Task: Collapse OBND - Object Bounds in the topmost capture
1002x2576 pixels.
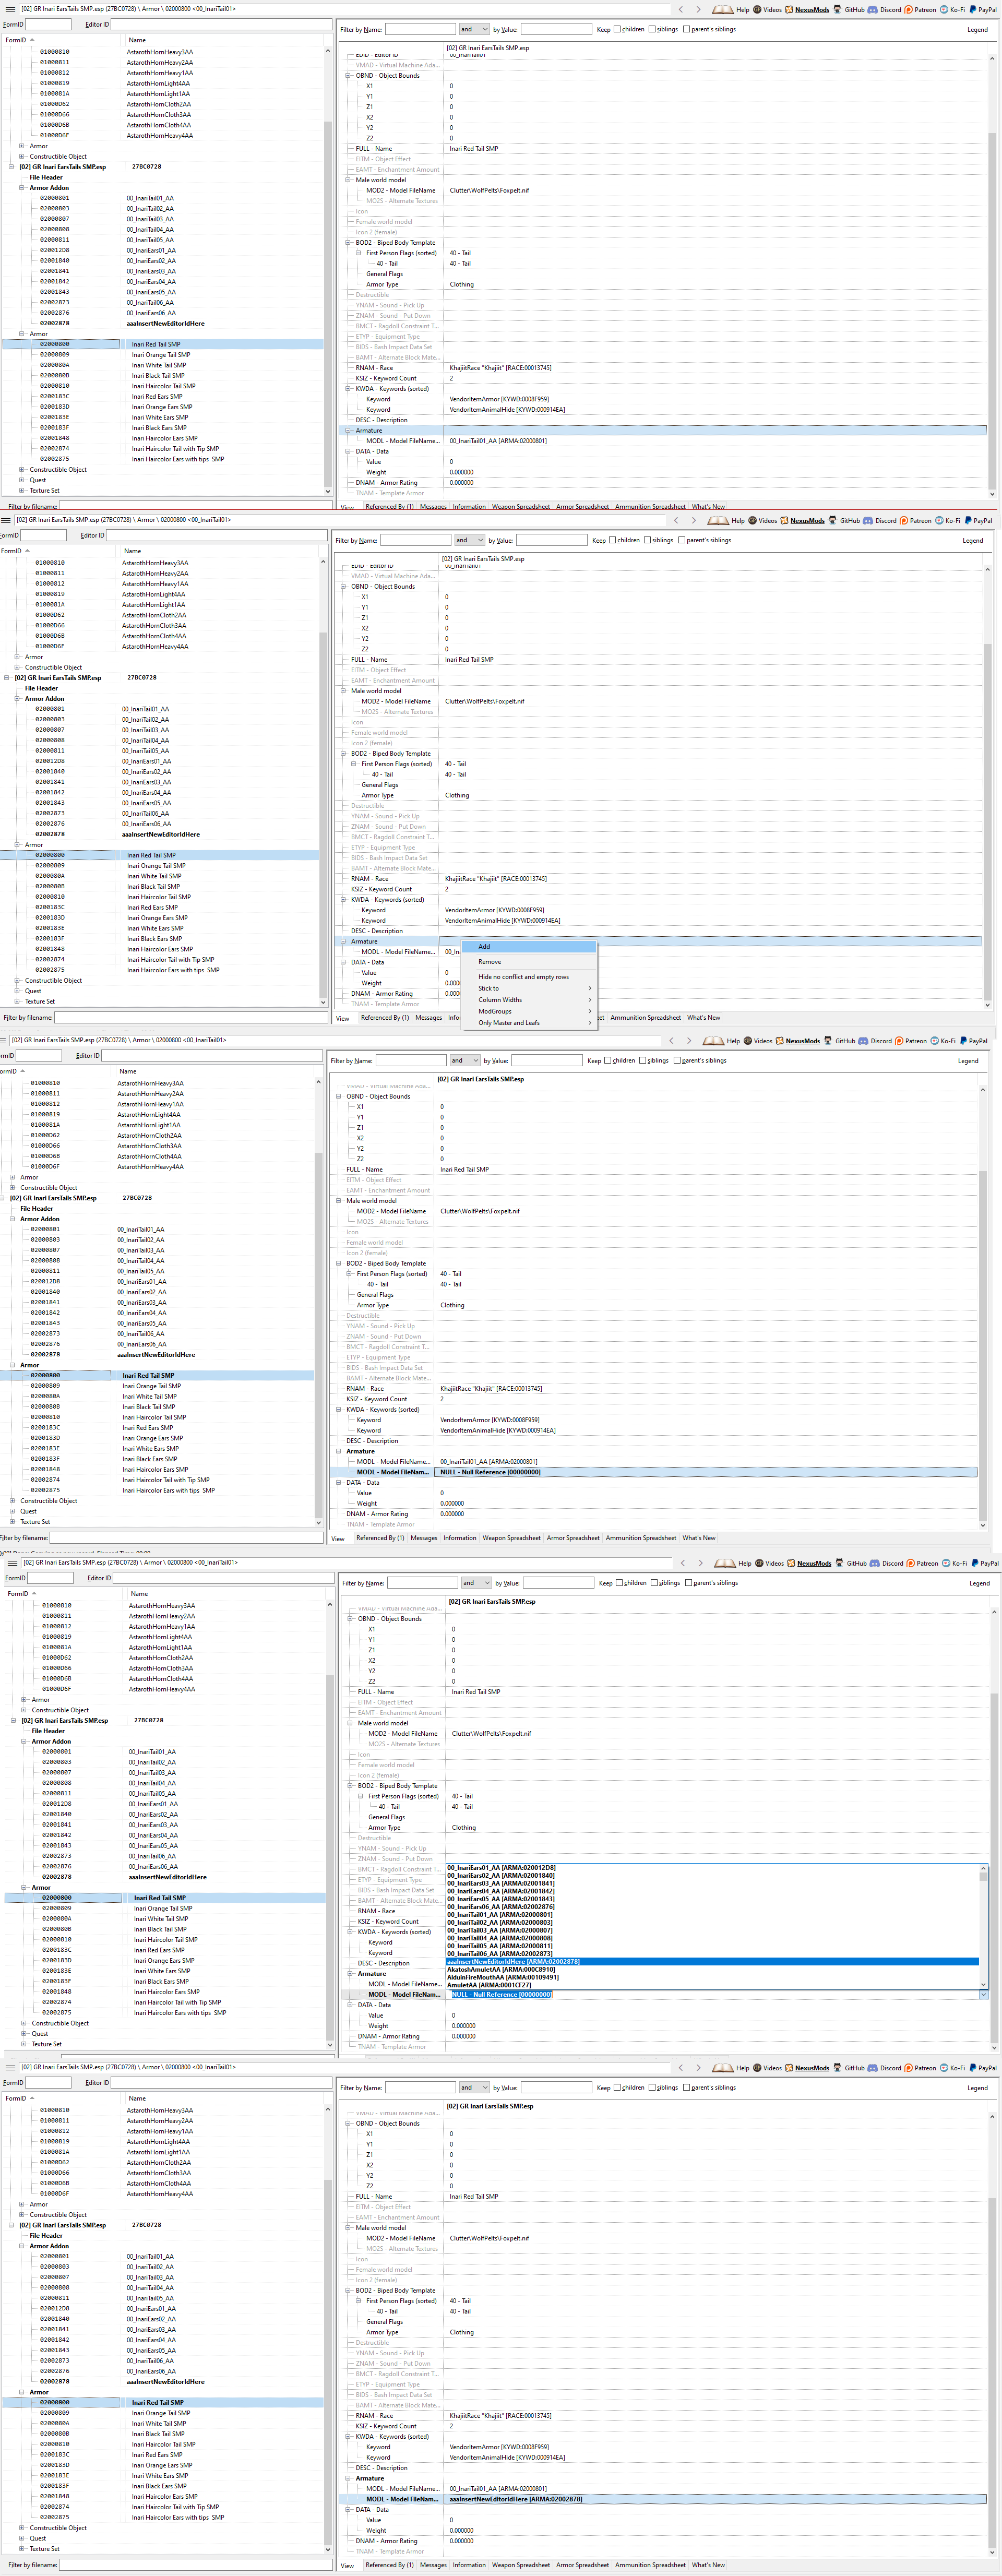Action: click(348, 75)
